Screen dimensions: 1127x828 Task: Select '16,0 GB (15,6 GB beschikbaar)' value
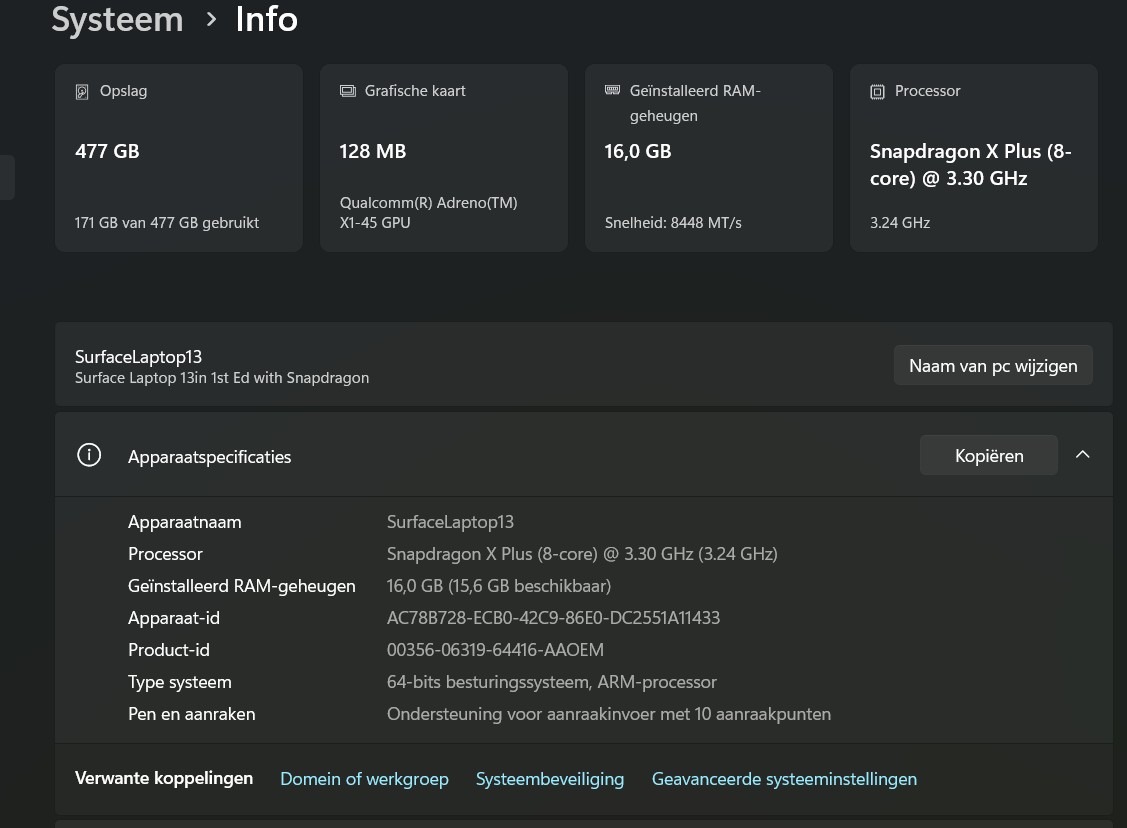pos(499,586)
